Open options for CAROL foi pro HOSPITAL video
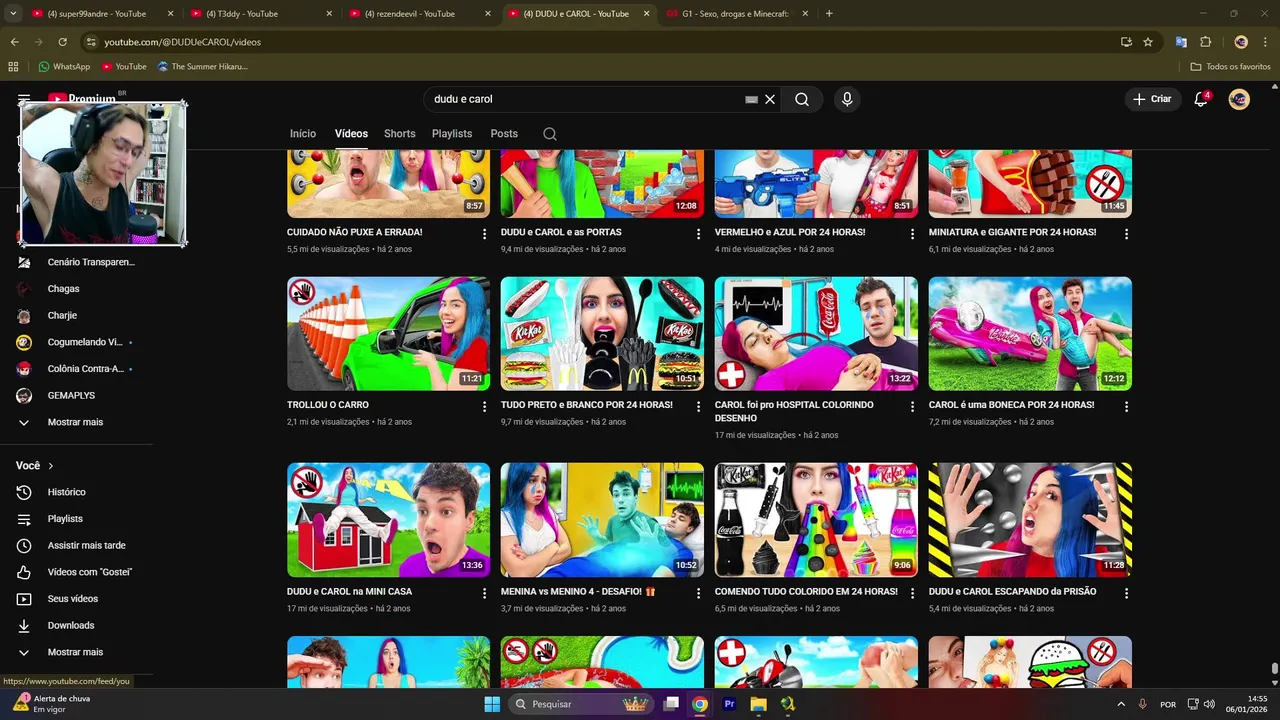The width and height of the screenshot is (1280, 720). click(912, 406)
